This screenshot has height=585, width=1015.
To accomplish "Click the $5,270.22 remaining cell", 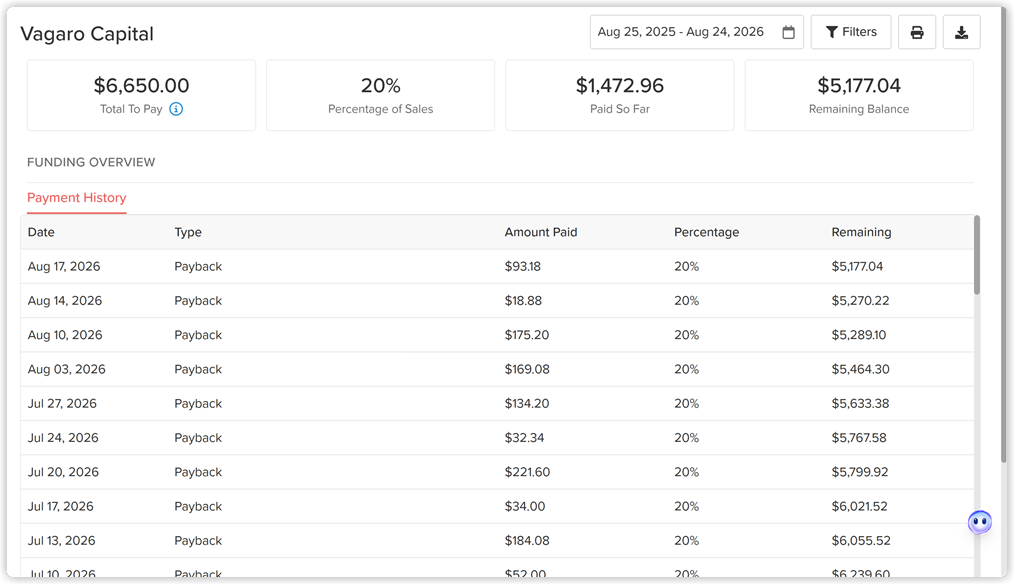I will (x=860, y=301).
